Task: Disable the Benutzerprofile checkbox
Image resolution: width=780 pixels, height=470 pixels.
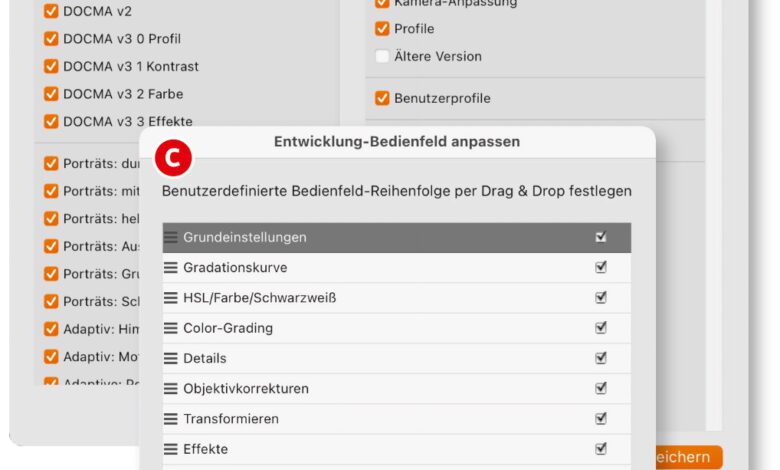Action: (382, 99)
